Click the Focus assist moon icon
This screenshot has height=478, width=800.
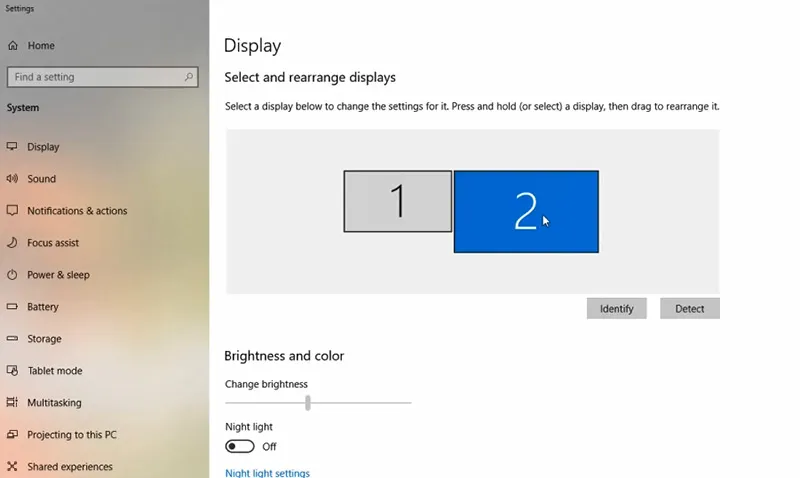pos(12,243)
